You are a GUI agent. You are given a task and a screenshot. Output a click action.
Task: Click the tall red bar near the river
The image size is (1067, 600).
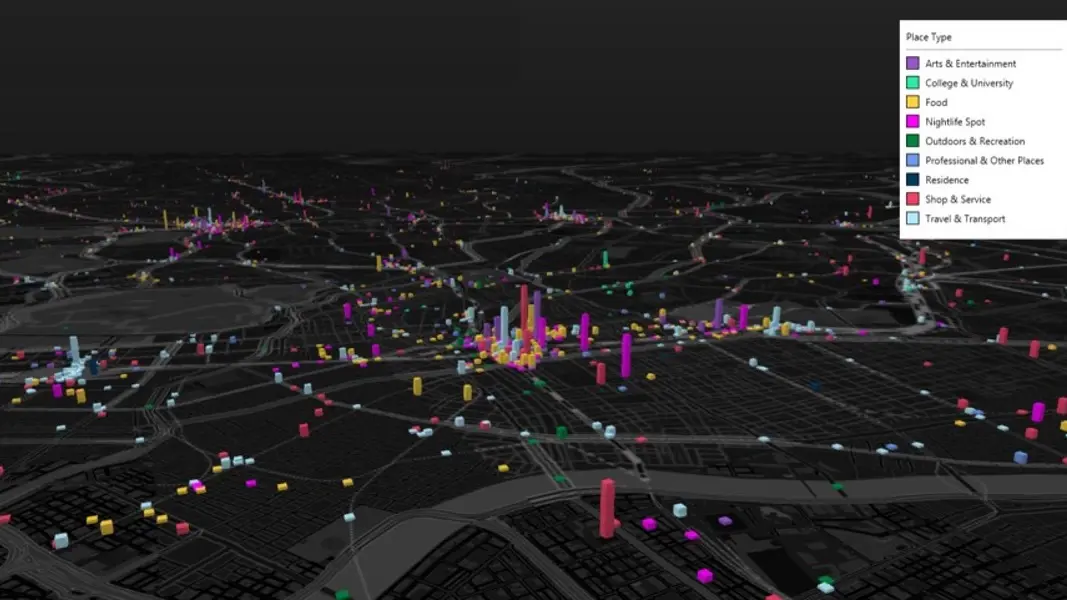tap(607, 508)
